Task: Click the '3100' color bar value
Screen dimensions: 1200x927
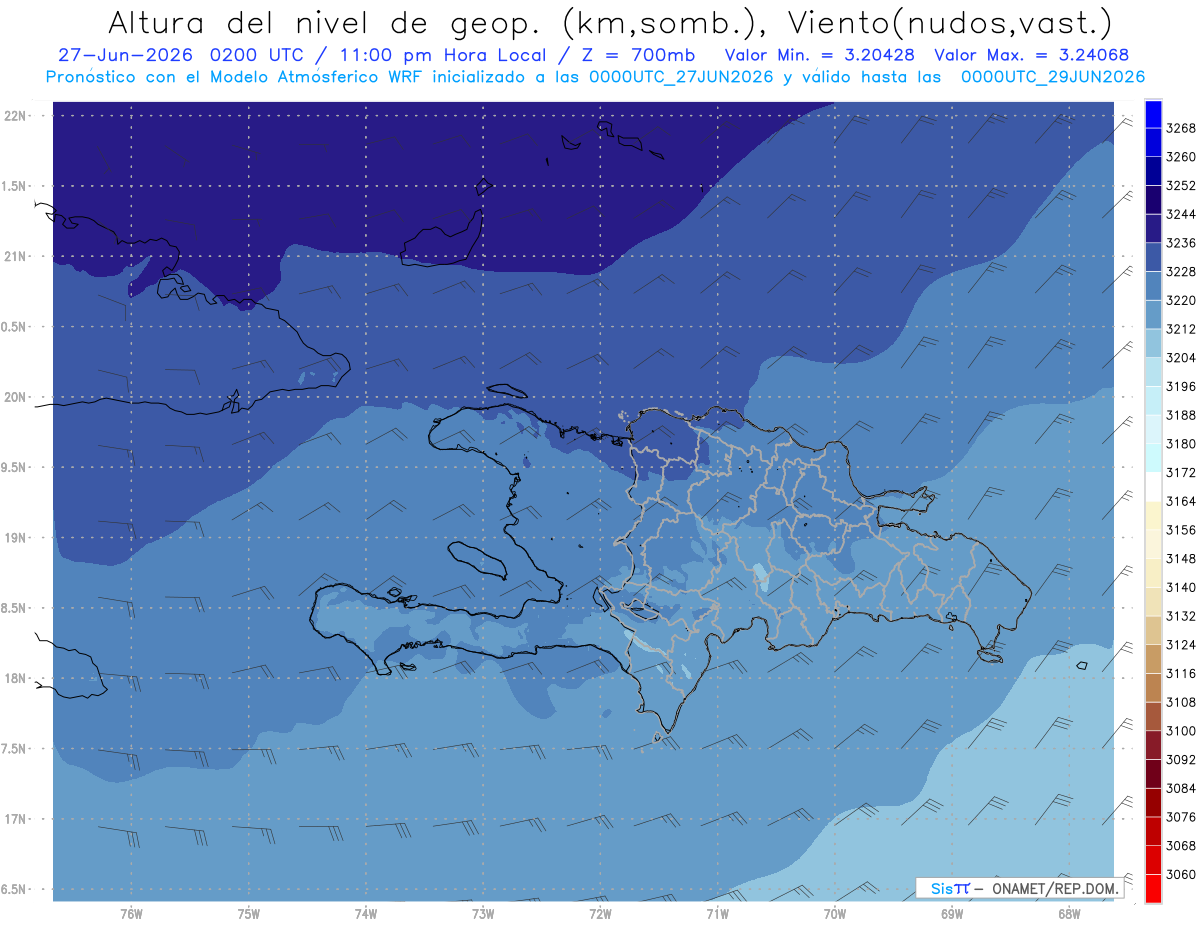Action: [x=1181, y=731]
